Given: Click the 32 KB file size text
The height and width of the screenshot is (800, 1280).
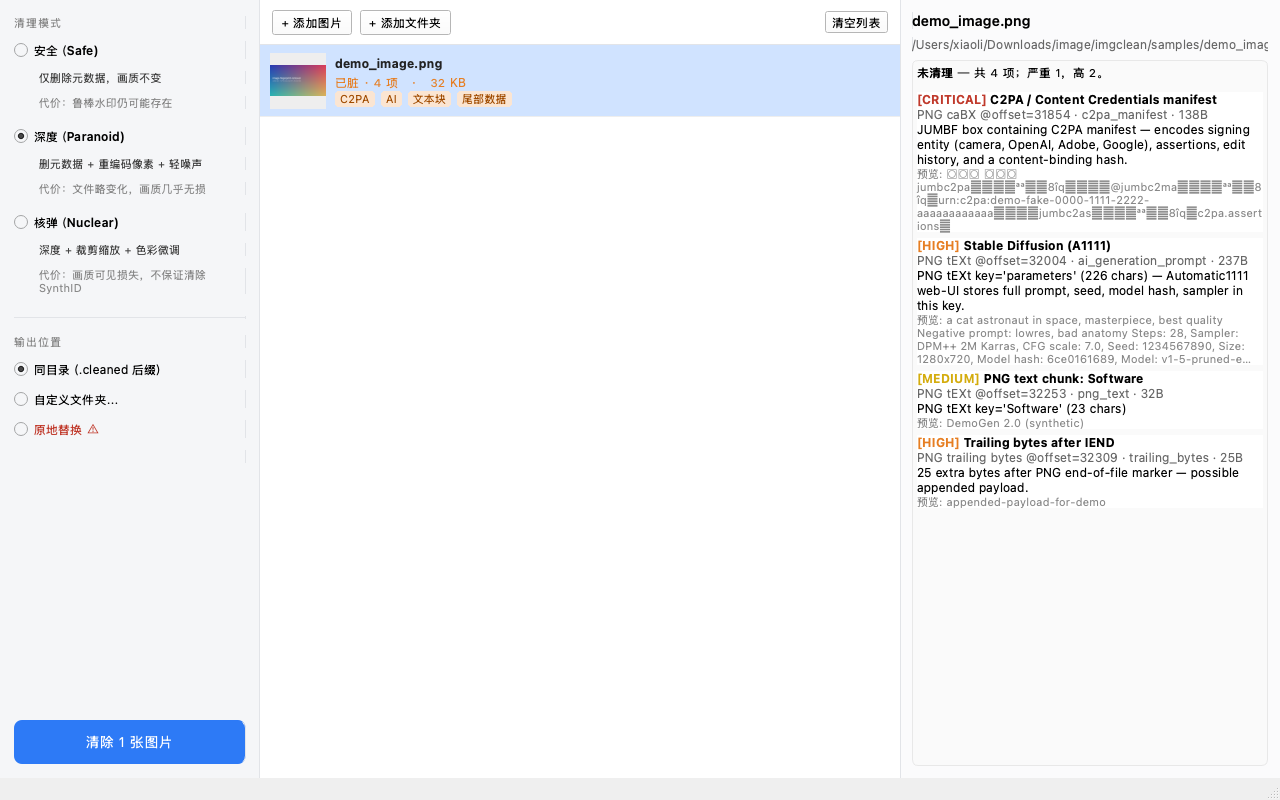Looking at the screenshot, I should pos(448,83).
